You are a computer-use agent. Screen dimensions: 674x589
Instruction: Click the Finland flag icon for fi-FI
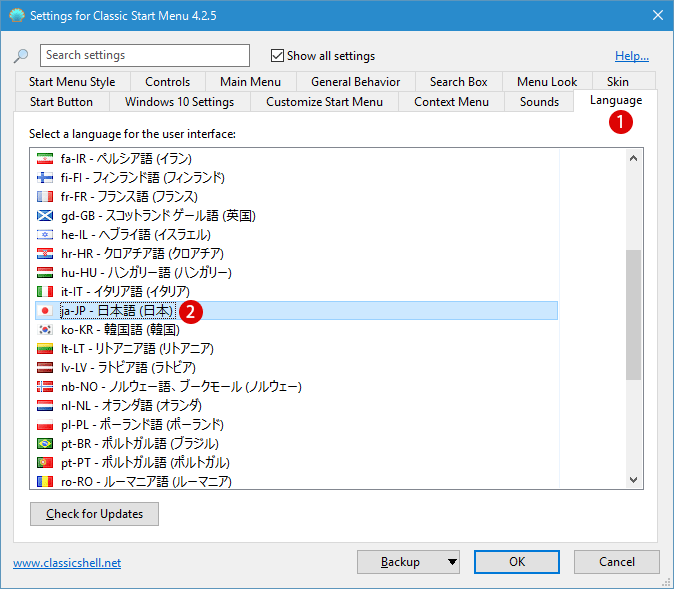pyautogui.click(x=45, y=178)
